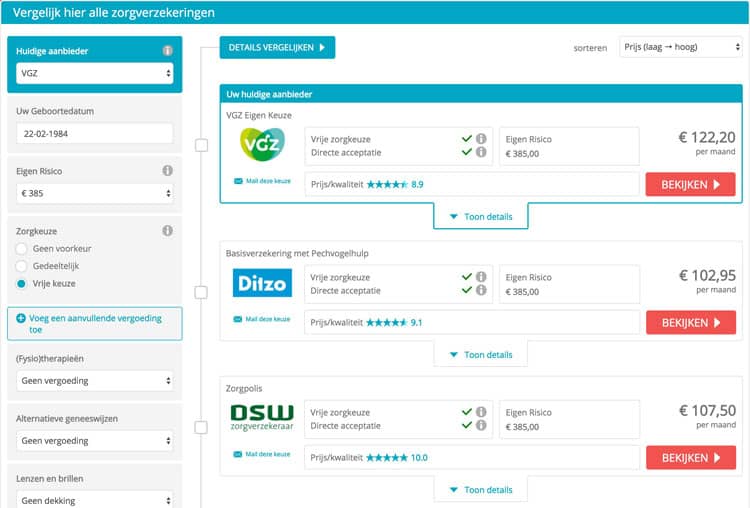Select Vrije keuze radio option
Viewport: 750px width, 508px height.
pos(21,284)
